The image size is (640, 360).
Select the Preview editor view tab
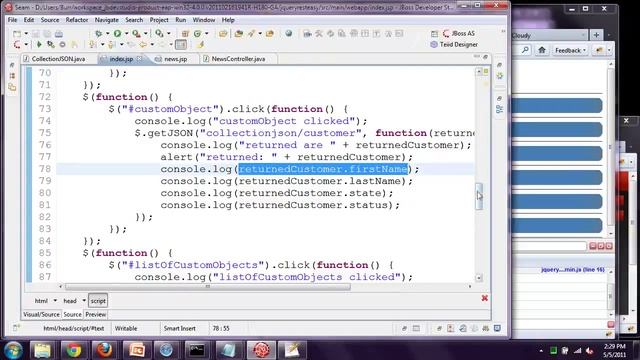coord(96,314)
